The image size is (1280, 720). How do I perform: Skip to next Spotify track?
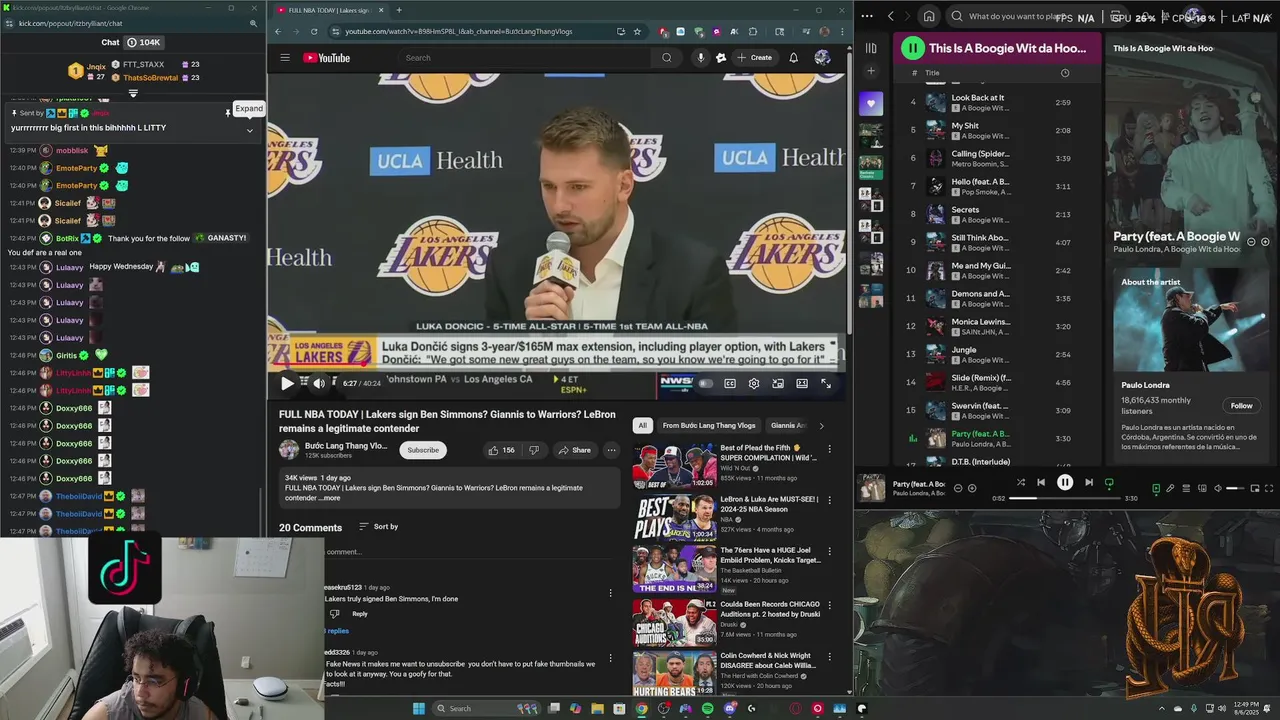[1089, 482]
